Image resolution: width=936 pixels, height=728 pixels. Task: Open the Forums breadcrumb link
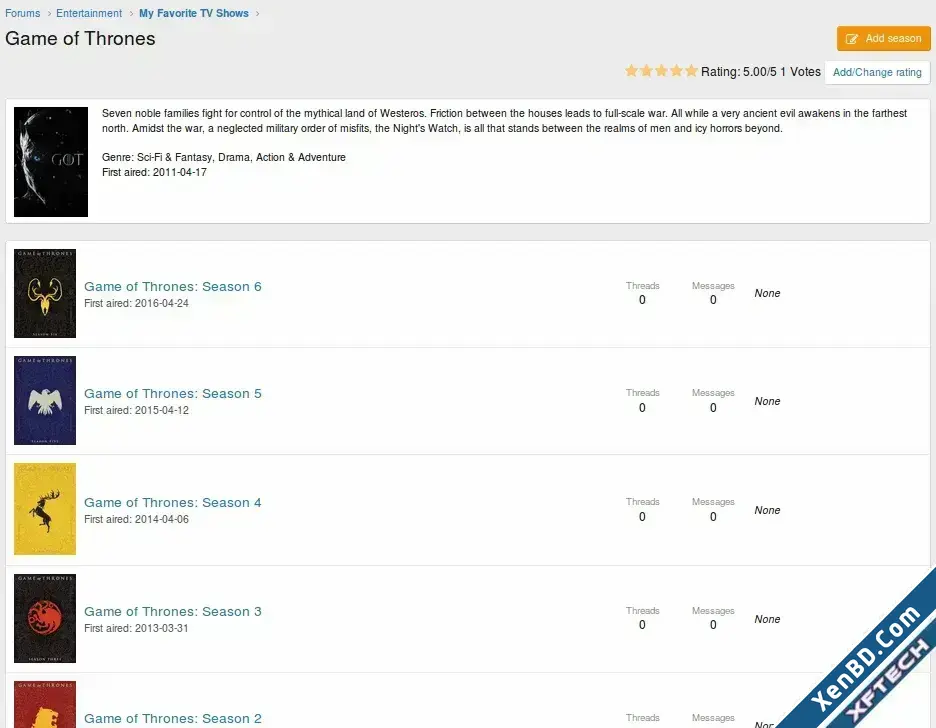[23, 13]
